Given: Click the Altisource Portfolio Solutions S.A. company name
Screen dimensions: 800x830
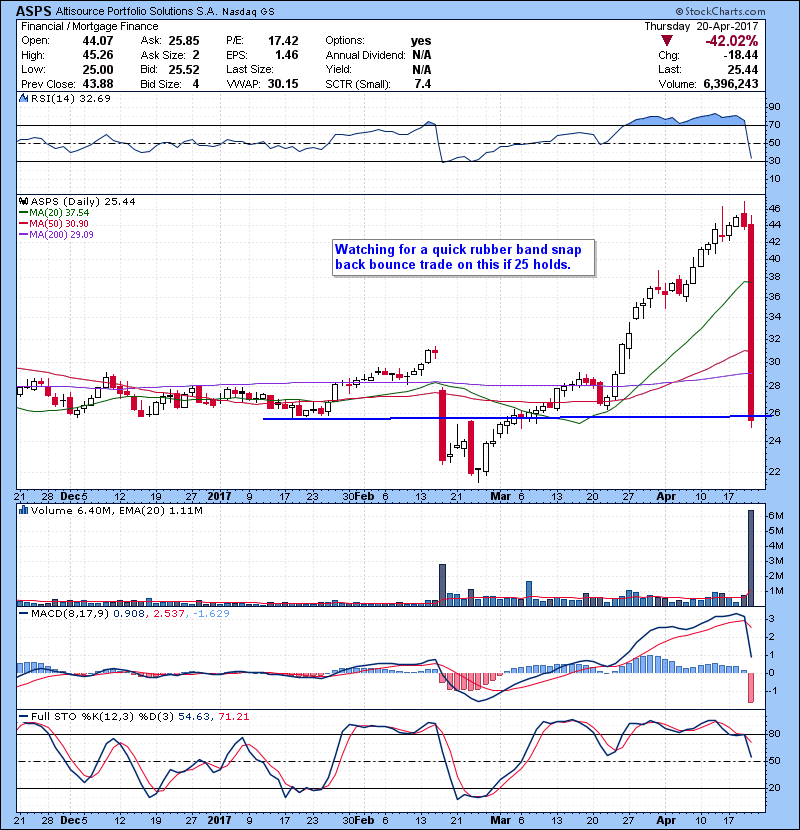Looking at the screenshot, I should [136, 11].
